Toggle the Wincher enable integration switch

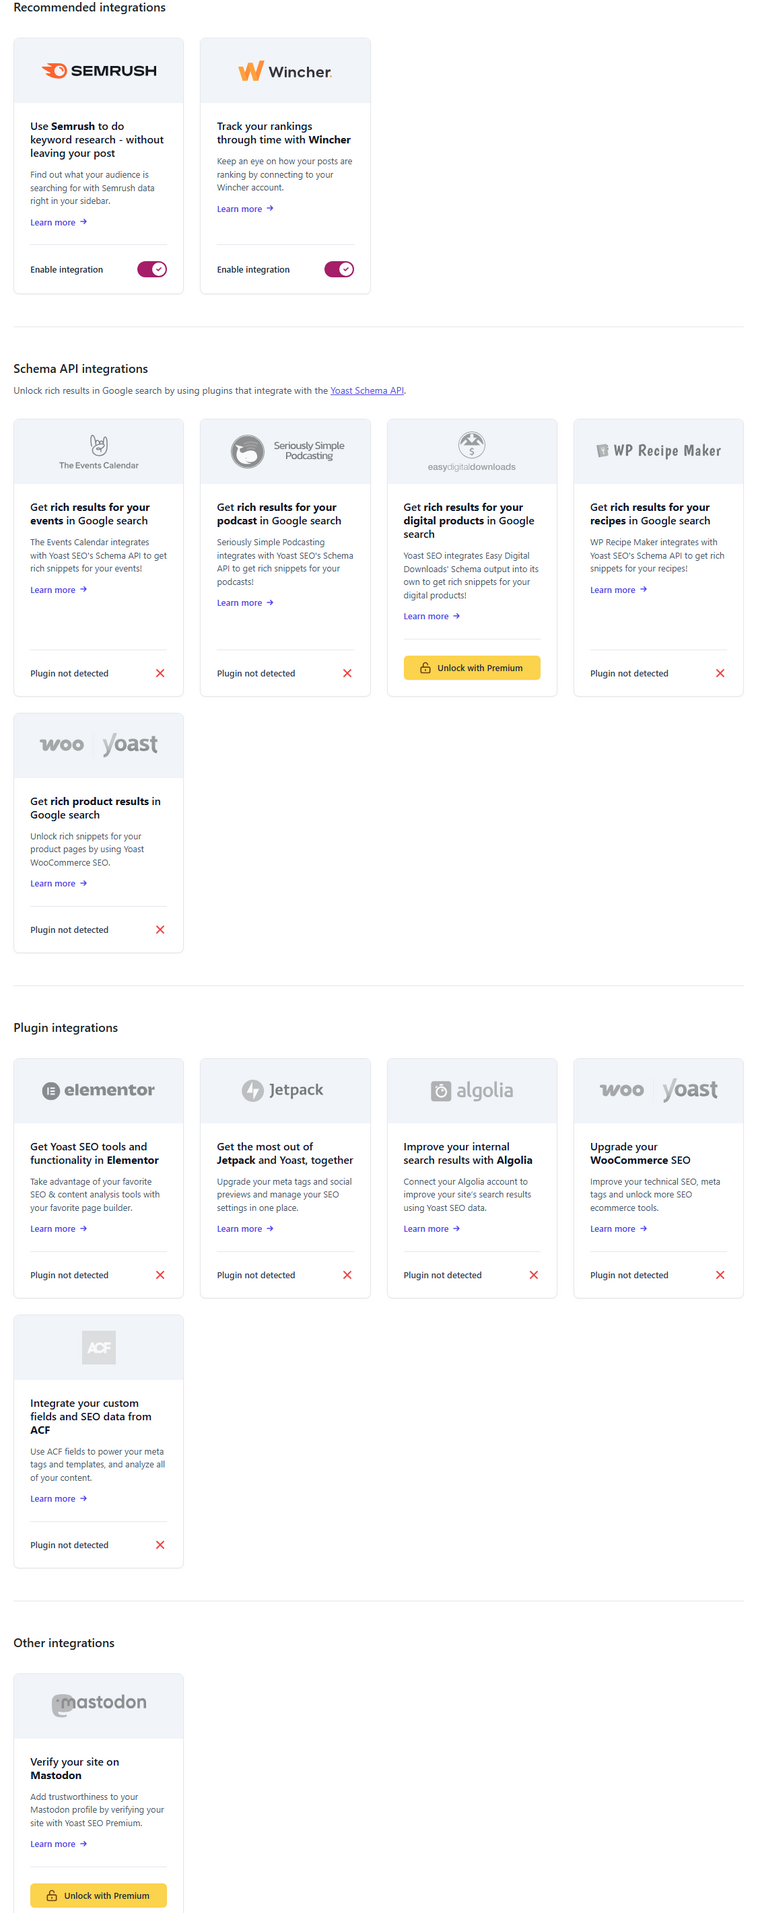click(x=339, y=269)
